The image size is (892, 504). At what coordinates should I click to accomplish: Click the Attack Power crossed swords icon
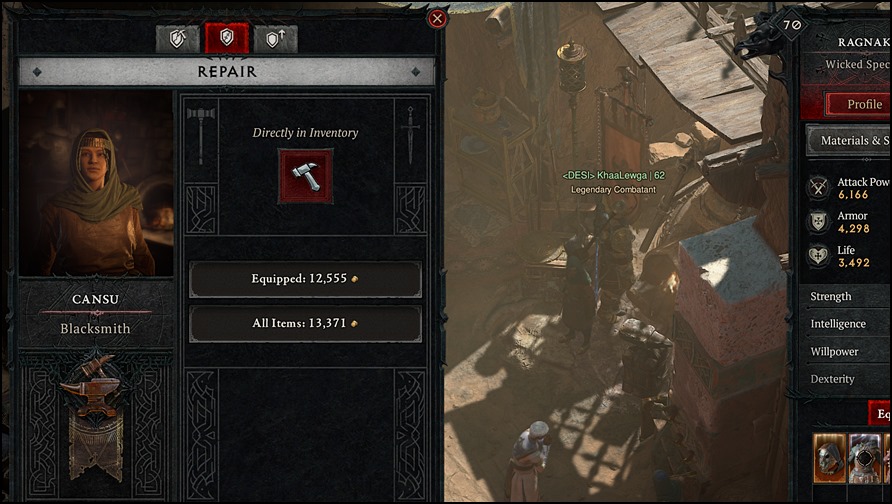pyautogui.click(x=819, y=188)
